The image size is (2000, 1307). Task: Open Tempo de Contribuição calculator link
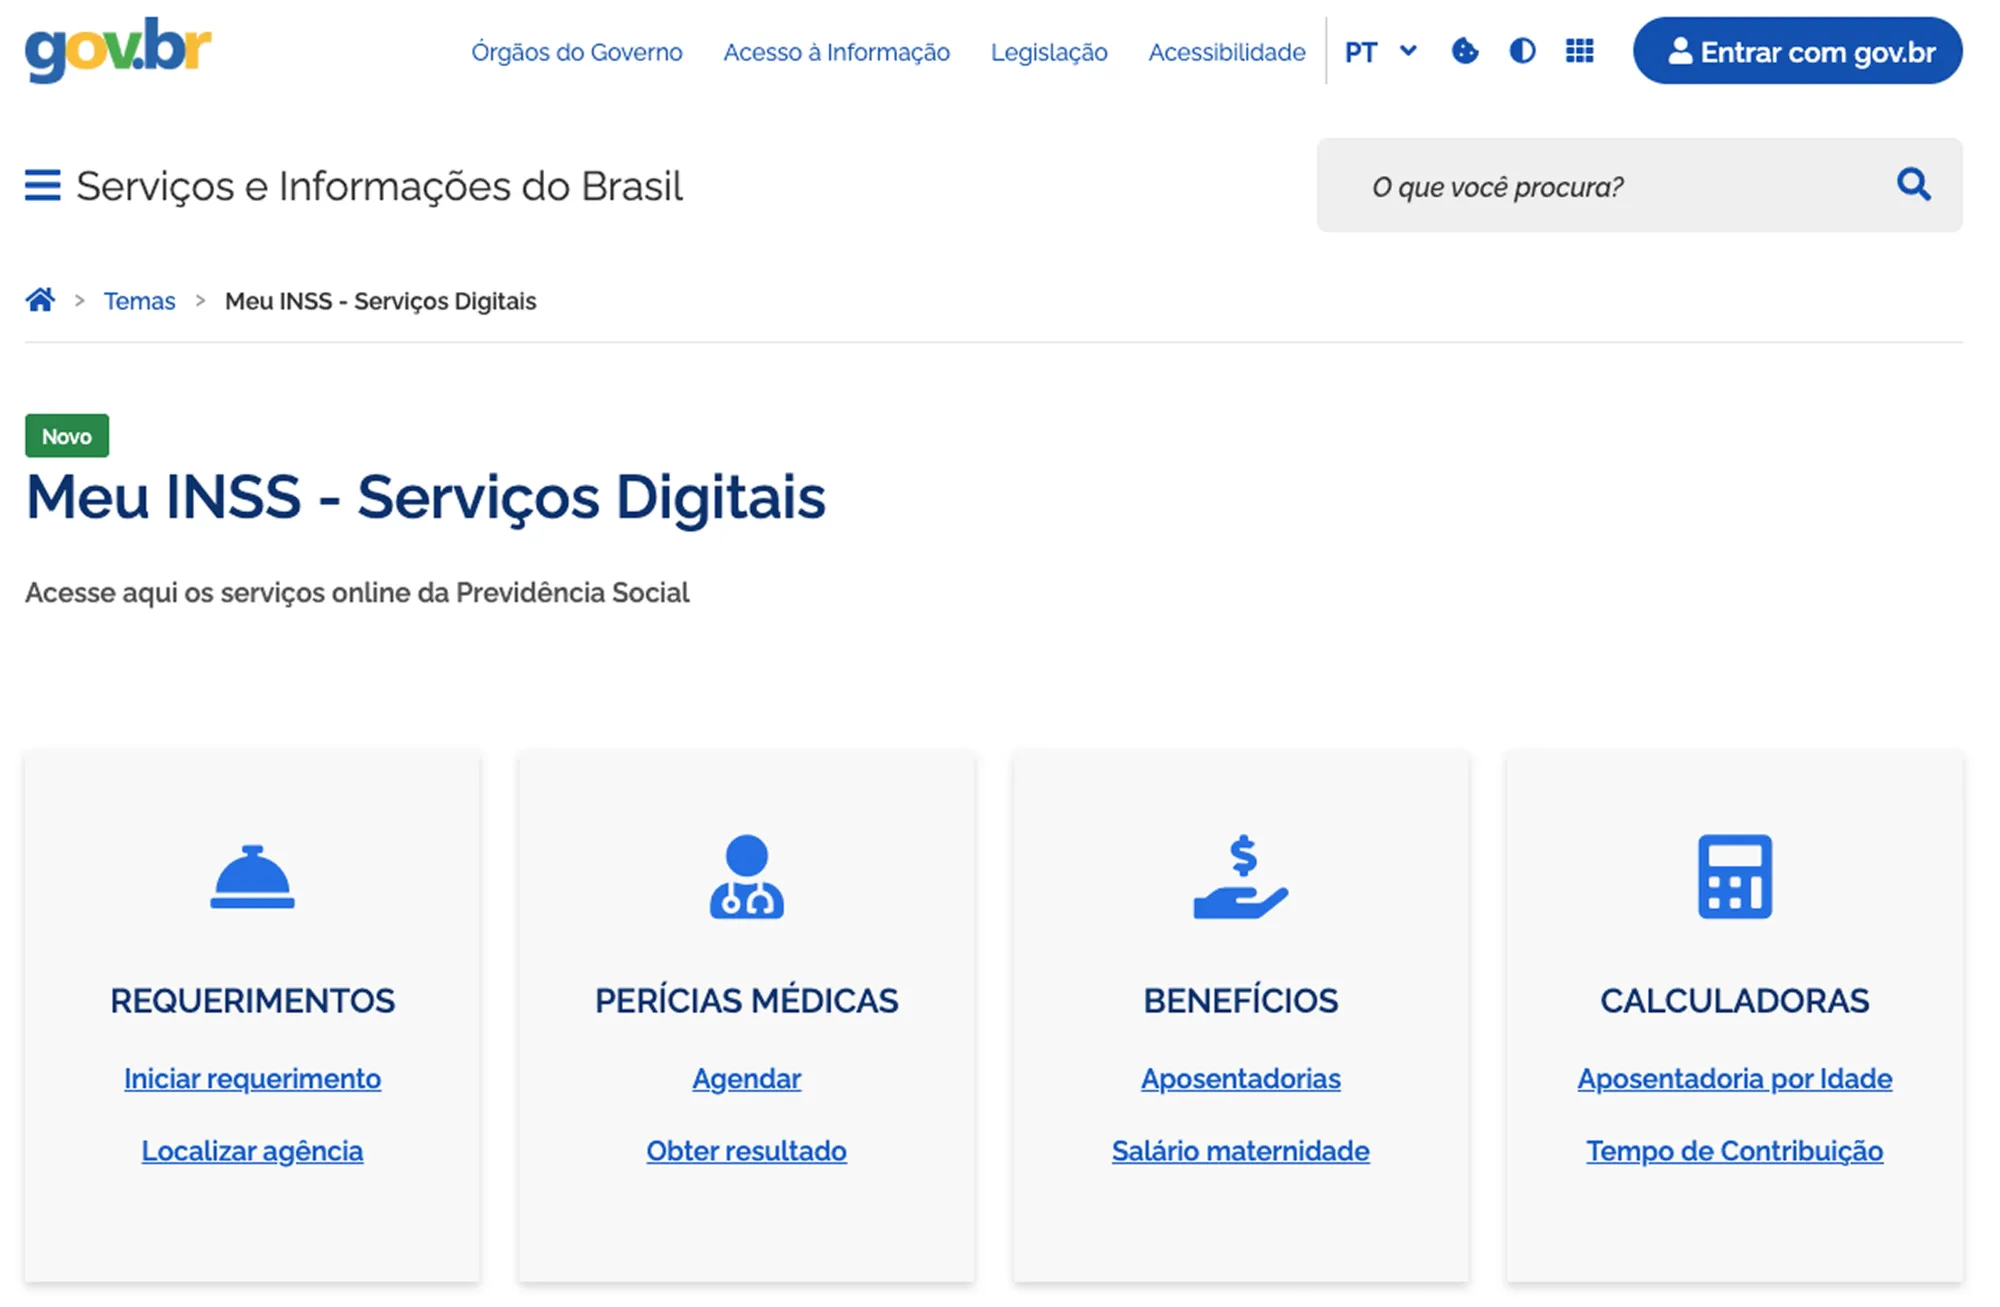coord(1735,1151)
